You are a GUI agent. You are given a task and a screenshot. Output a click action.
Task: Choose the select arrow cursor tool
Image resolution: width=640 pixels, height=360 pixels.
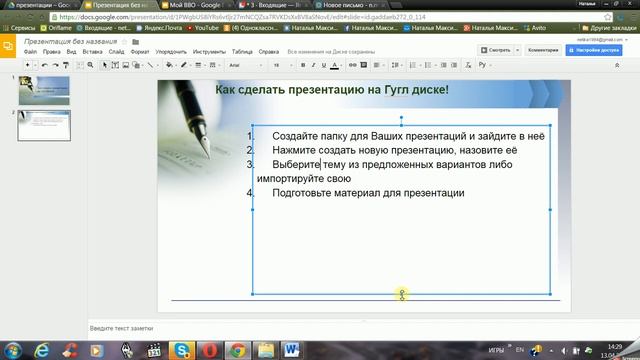(104, 65)
